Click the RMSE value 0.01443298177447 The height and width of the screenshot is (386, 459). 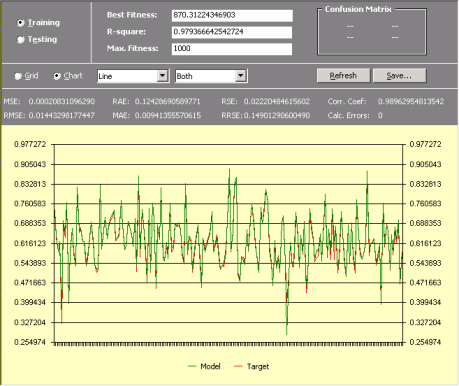[62, 115]
